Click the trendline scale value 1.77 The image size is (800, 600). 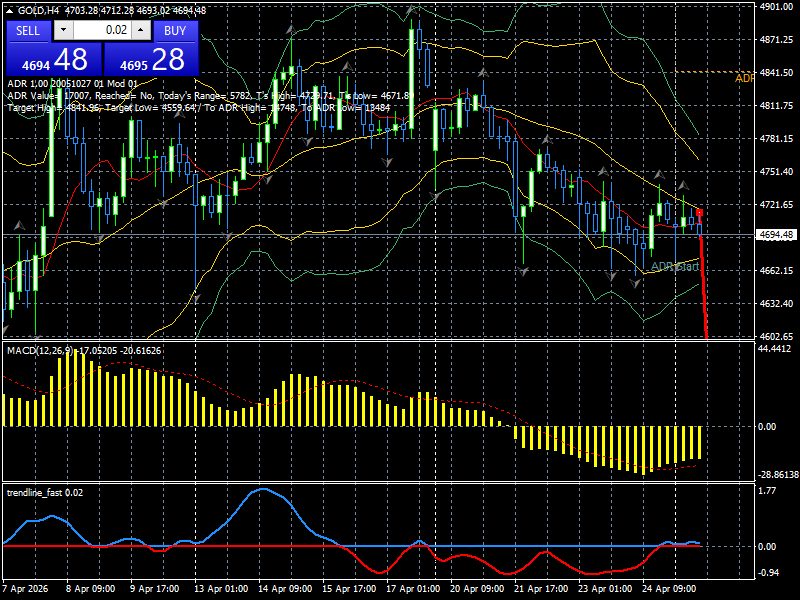pos(767,490)
